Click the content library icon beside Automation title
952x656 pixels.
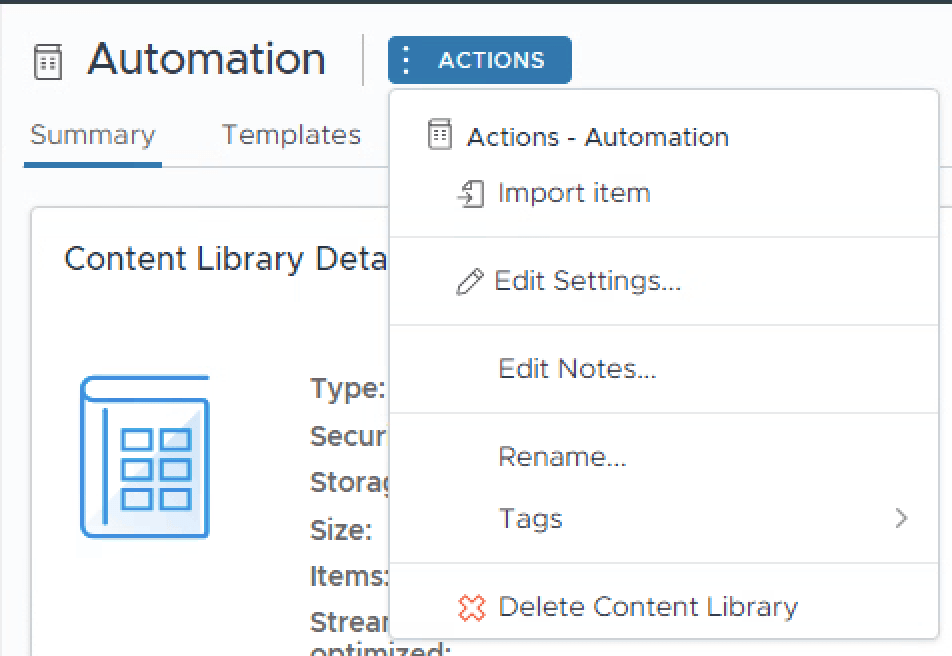48,62
